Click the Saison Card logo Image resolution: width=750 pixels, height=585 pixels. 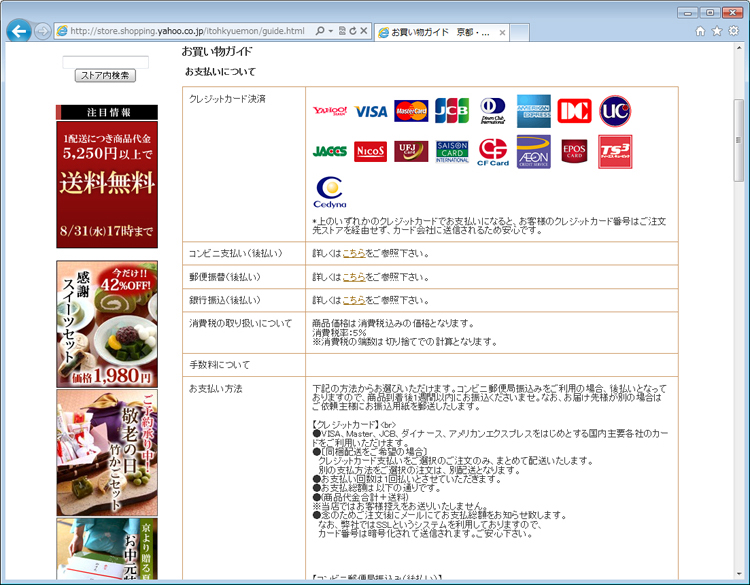click(452, 152)
